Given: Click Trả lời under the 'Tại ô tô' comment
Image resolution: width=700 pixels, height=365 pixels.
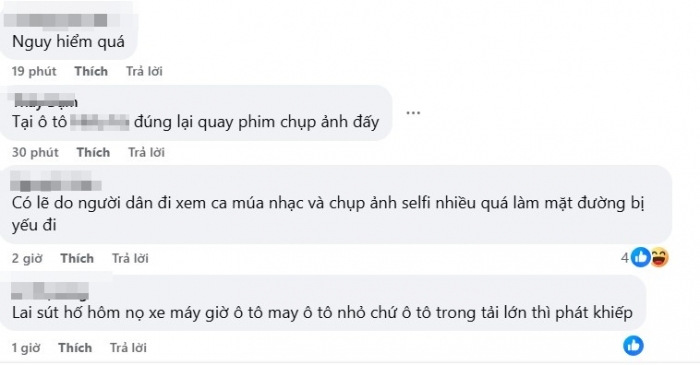Looking at the screenshot, I should click(146, 153).
